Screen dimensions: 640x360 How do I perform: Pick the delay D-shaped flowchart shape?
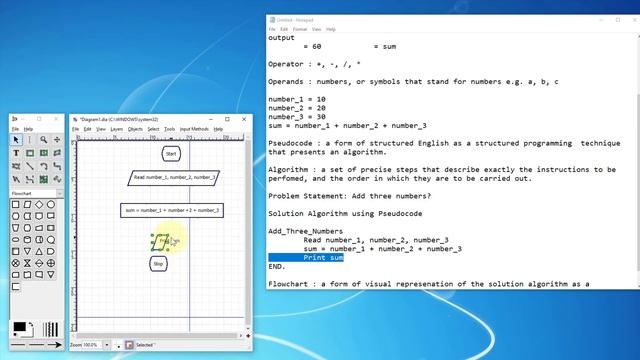tap(51, 251)
